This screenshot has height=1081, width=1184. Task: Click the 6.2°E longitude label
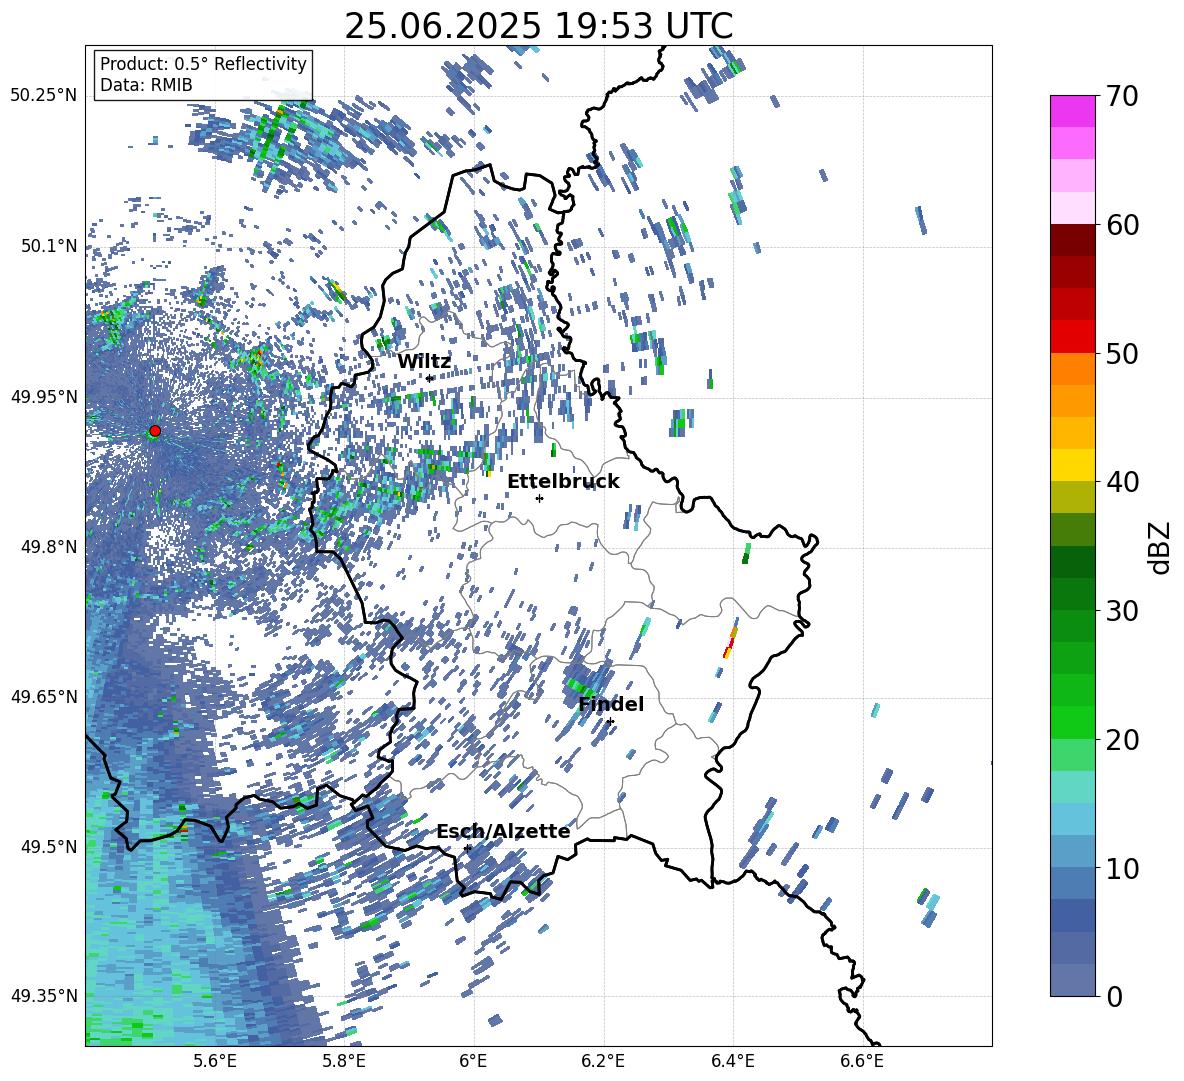pos(603,1061)
